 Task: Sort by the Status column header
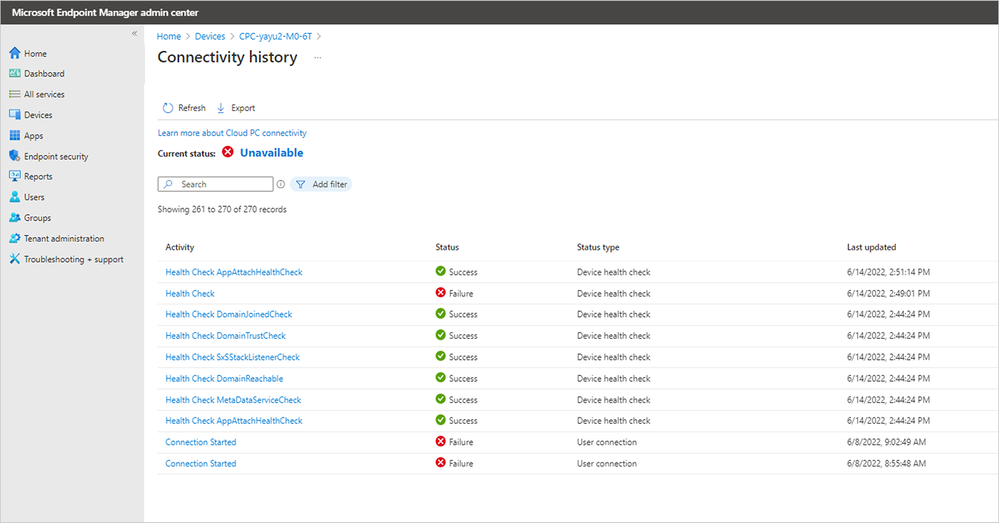point(447,247)
